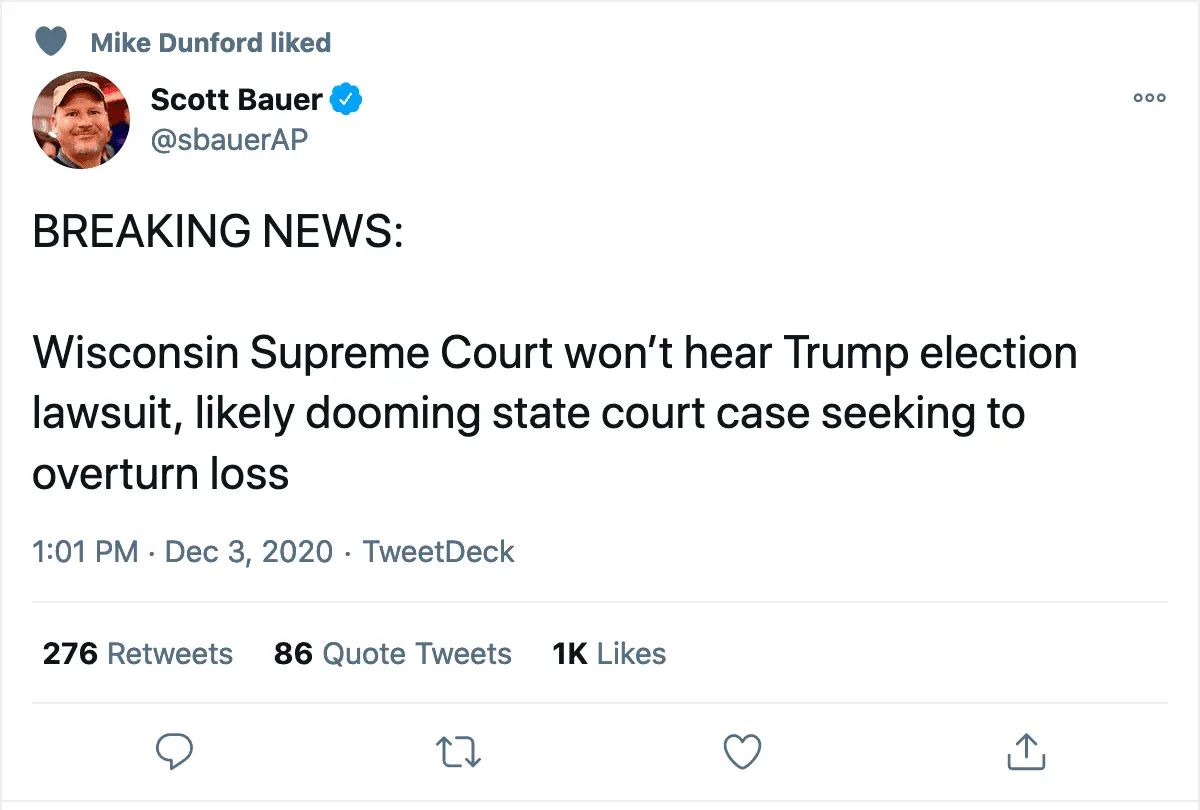Image resolution: width=1200 pixels, height=810 pixels.
Task: Show the 1K Likes list
Action: pyautogui.click(x=609, y=654)
